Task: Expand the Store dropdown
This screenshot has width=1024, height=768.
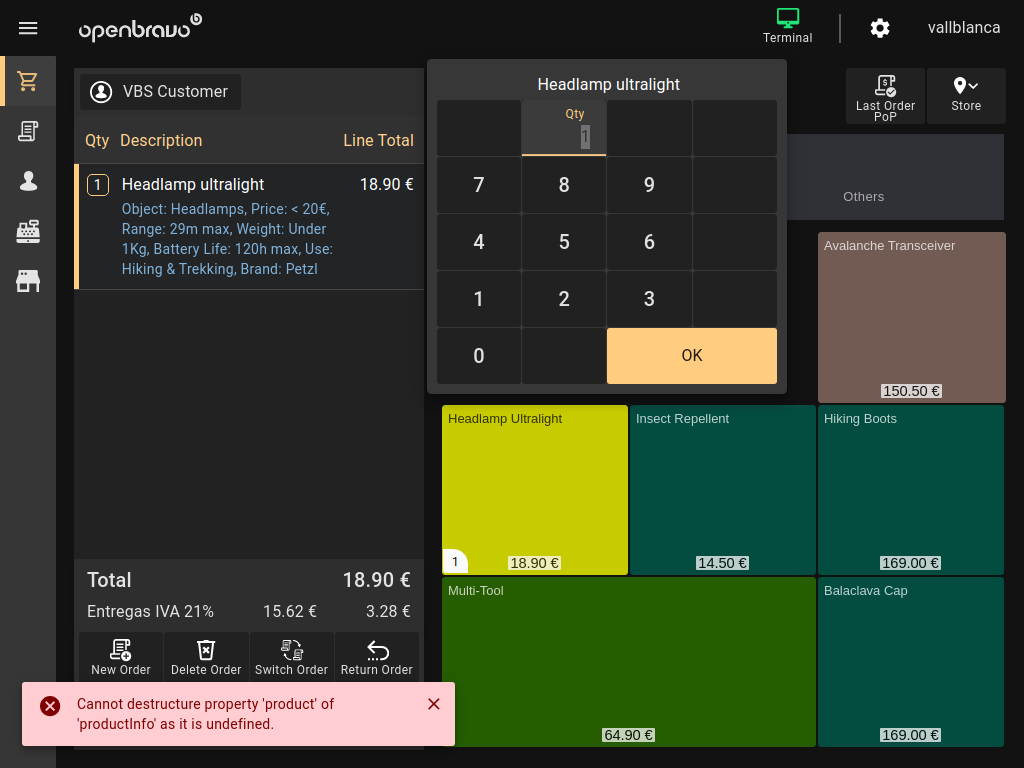Action: [966, 96]
